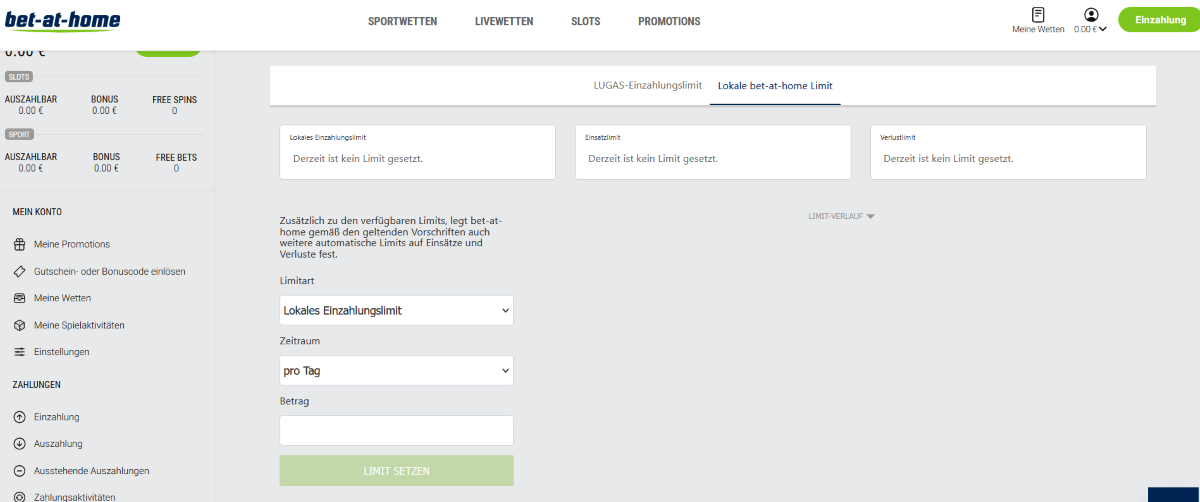Click the bet-at-home logo
1200x502 pixels.
[x=61, y=21]
